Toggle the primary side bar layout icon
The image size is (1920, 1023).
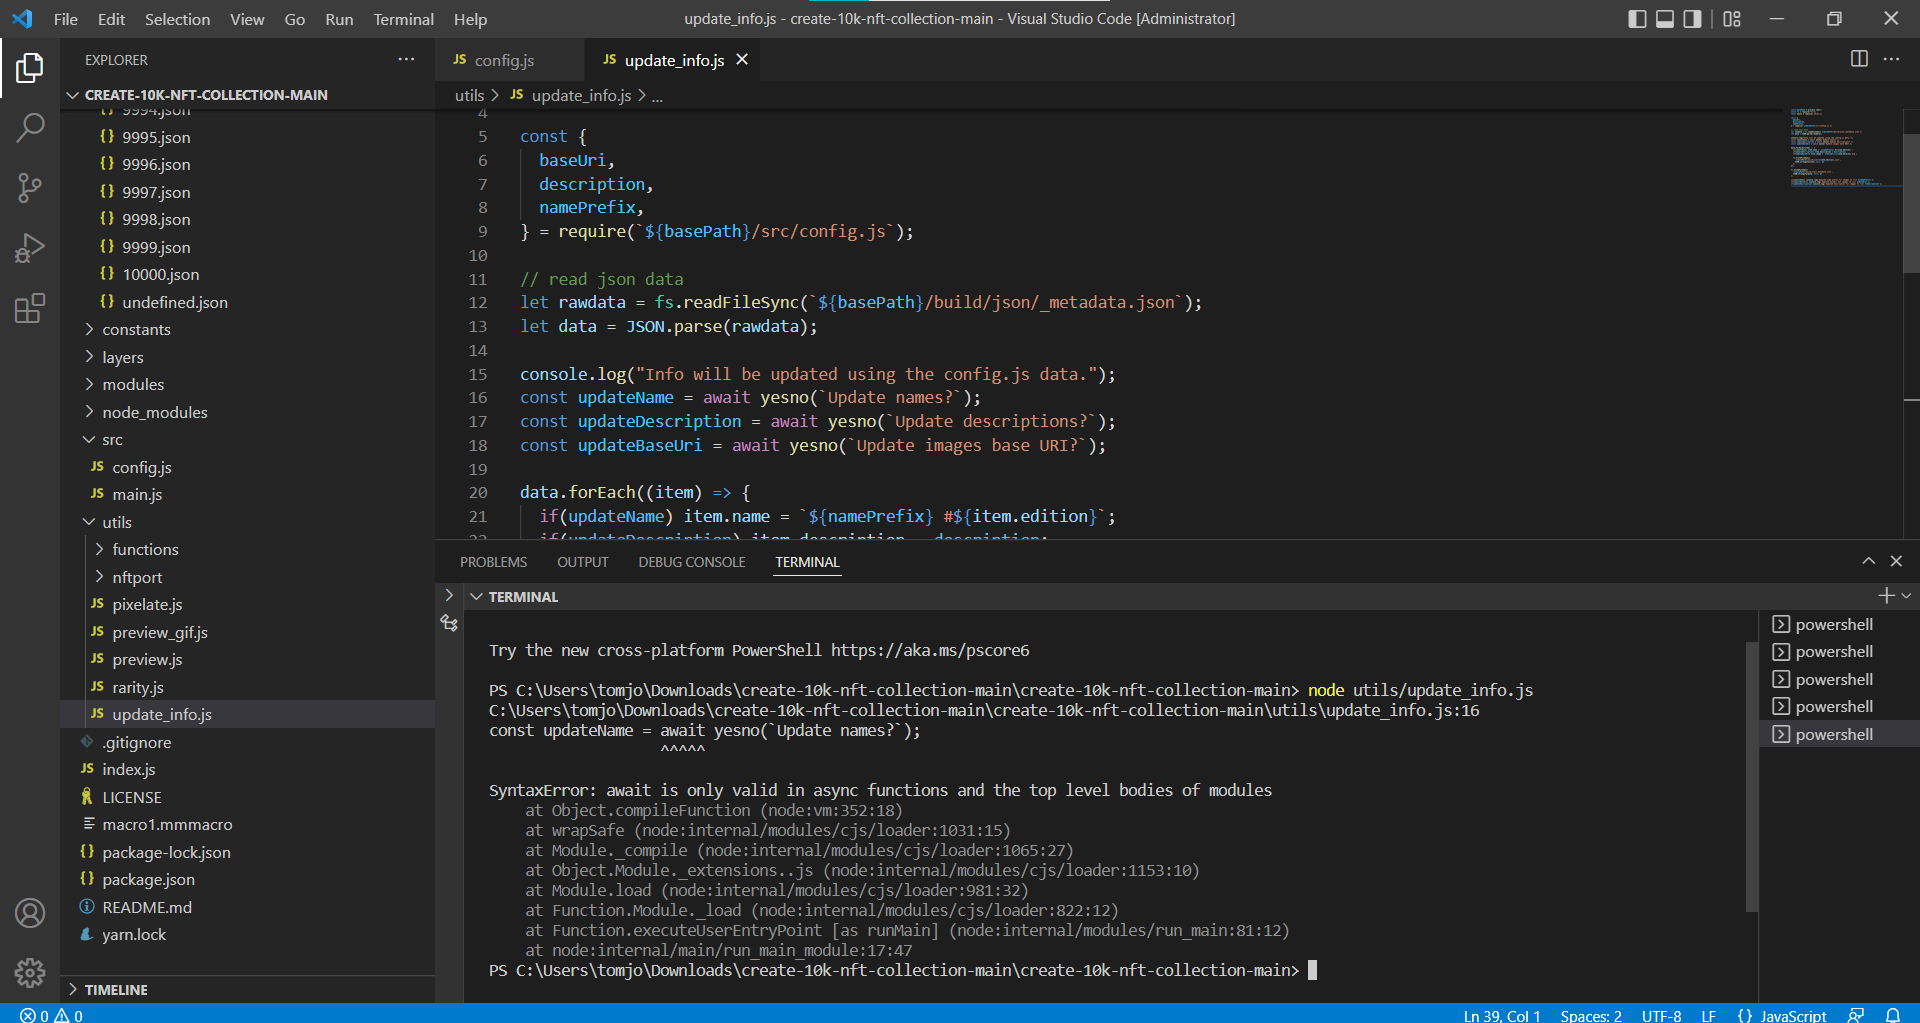[1637, 19]
